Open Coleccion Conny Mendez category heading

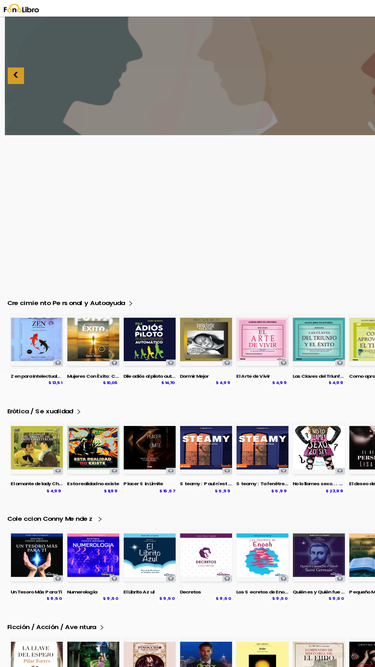49,519
